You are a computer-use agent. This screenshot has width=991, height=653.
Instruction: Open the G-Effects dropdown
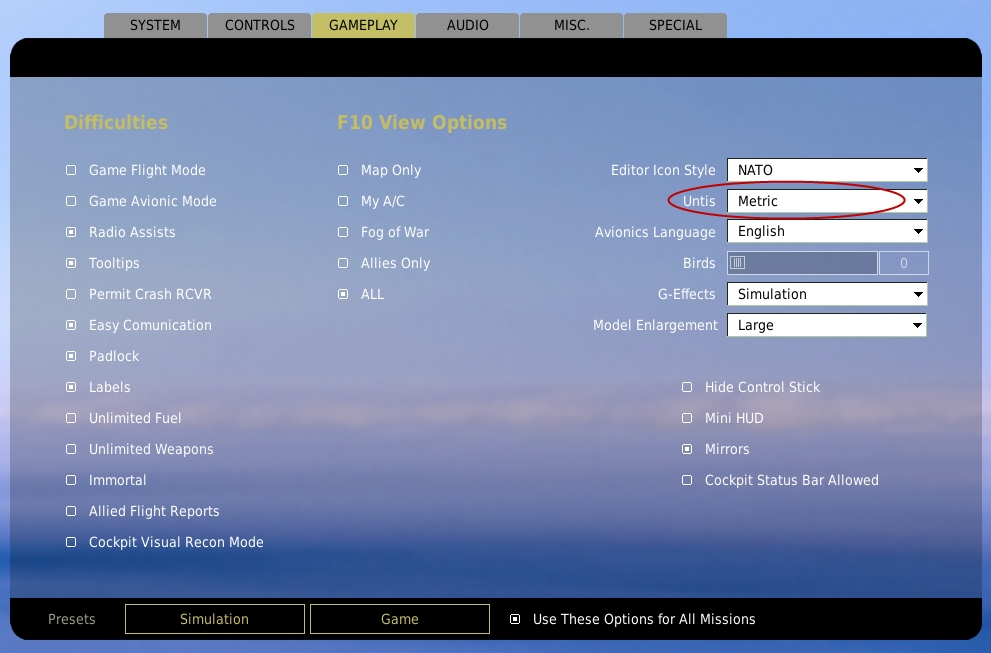(827, 294)
